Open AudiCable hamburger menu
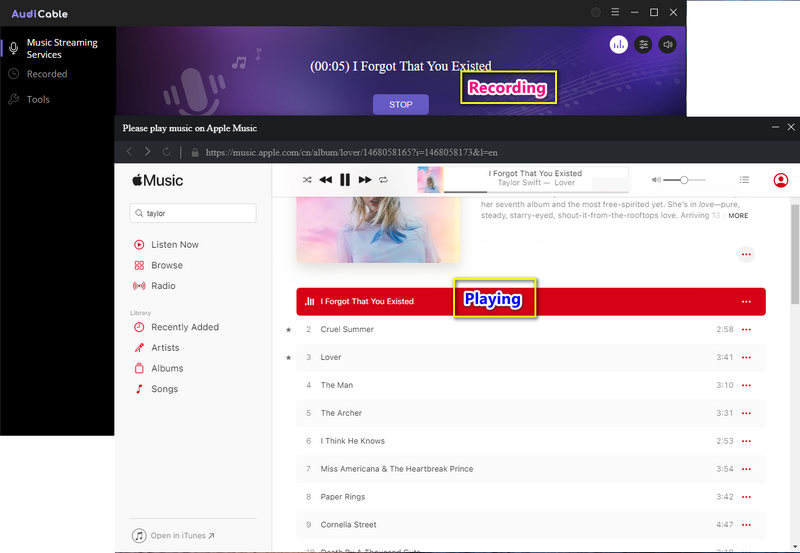Viewport: 800px width, 553px height. [615, 12]
